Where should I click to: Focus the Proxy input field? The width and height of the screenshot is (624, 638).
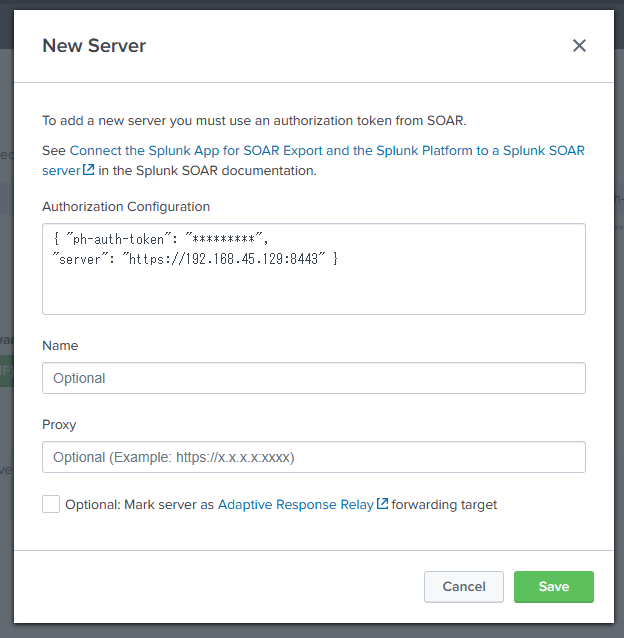tap(314, 457)
